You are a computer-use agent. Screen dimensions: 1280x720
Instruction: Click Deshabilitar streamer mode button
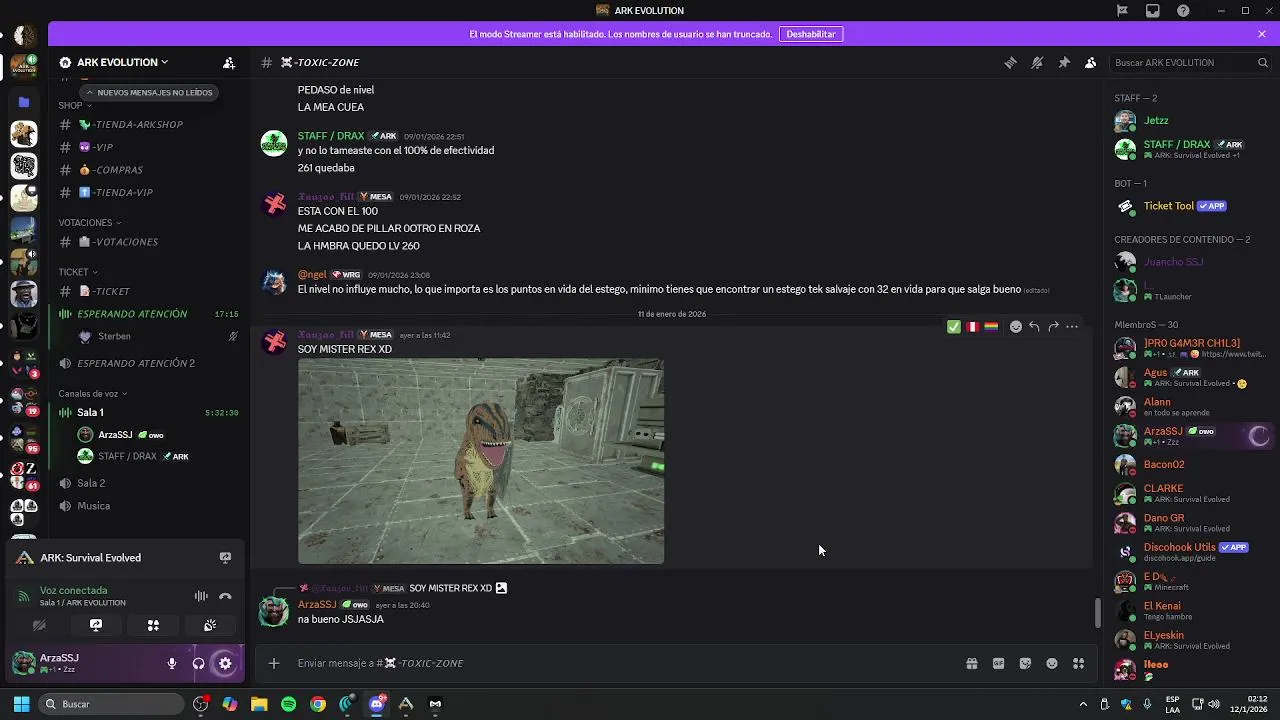(811, 34)
